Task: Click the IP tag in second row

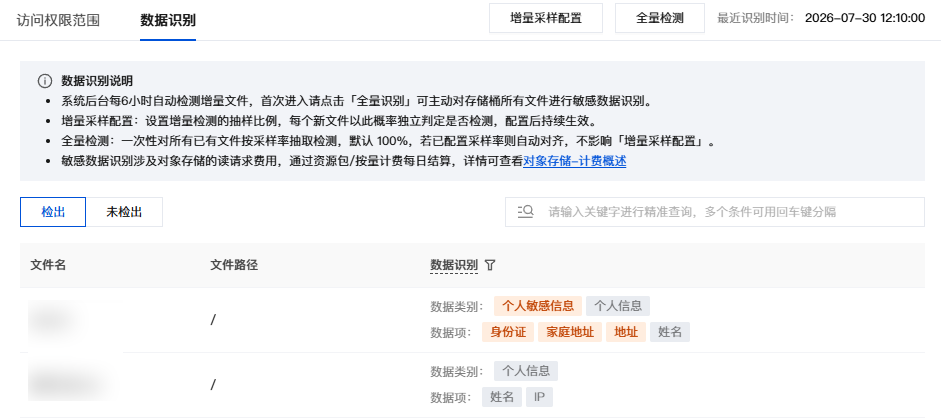Action: pyautogui.click(x=539, y=397)
